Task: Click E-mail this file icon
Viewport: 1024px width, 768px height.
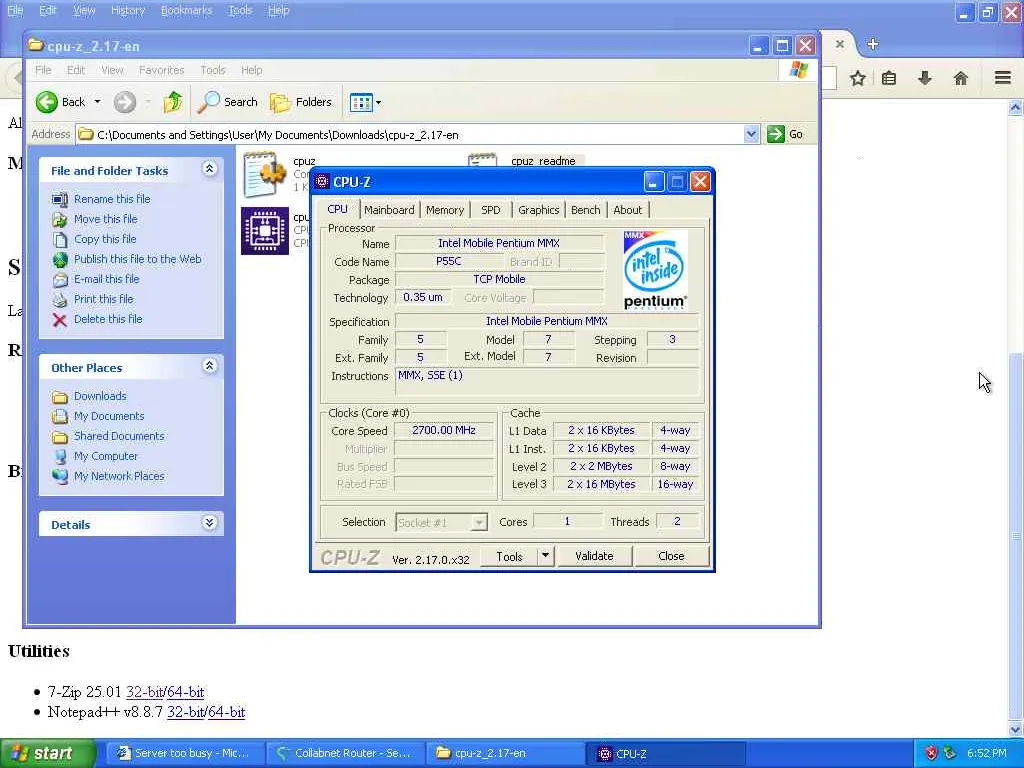Action: coord(60,280)
